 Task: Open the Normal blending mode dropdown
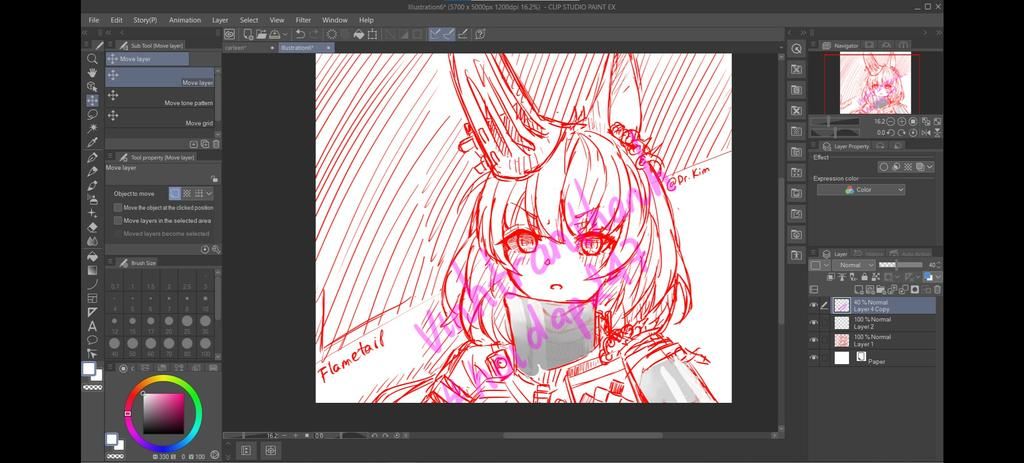pos(854,264)
